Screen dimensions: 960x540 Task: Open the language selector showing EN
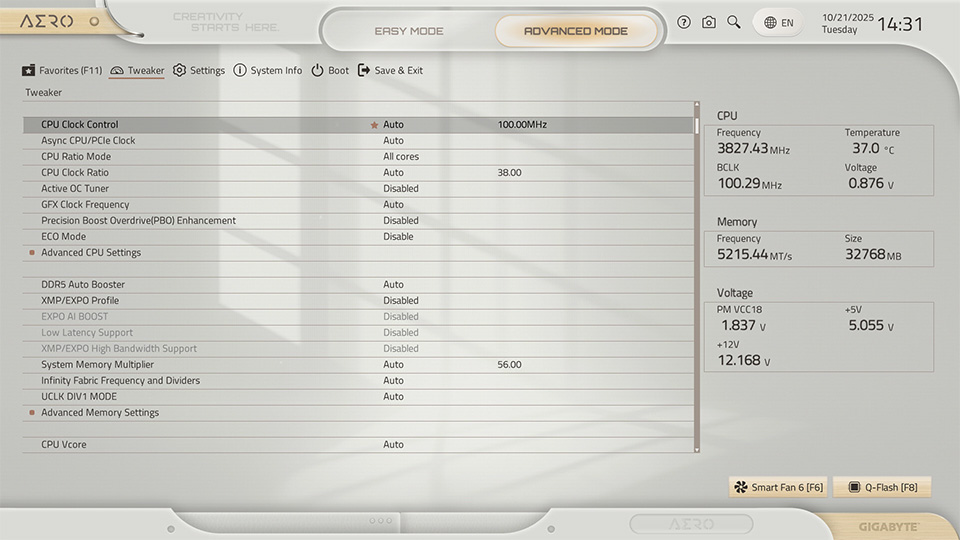[x=778, y=22]
